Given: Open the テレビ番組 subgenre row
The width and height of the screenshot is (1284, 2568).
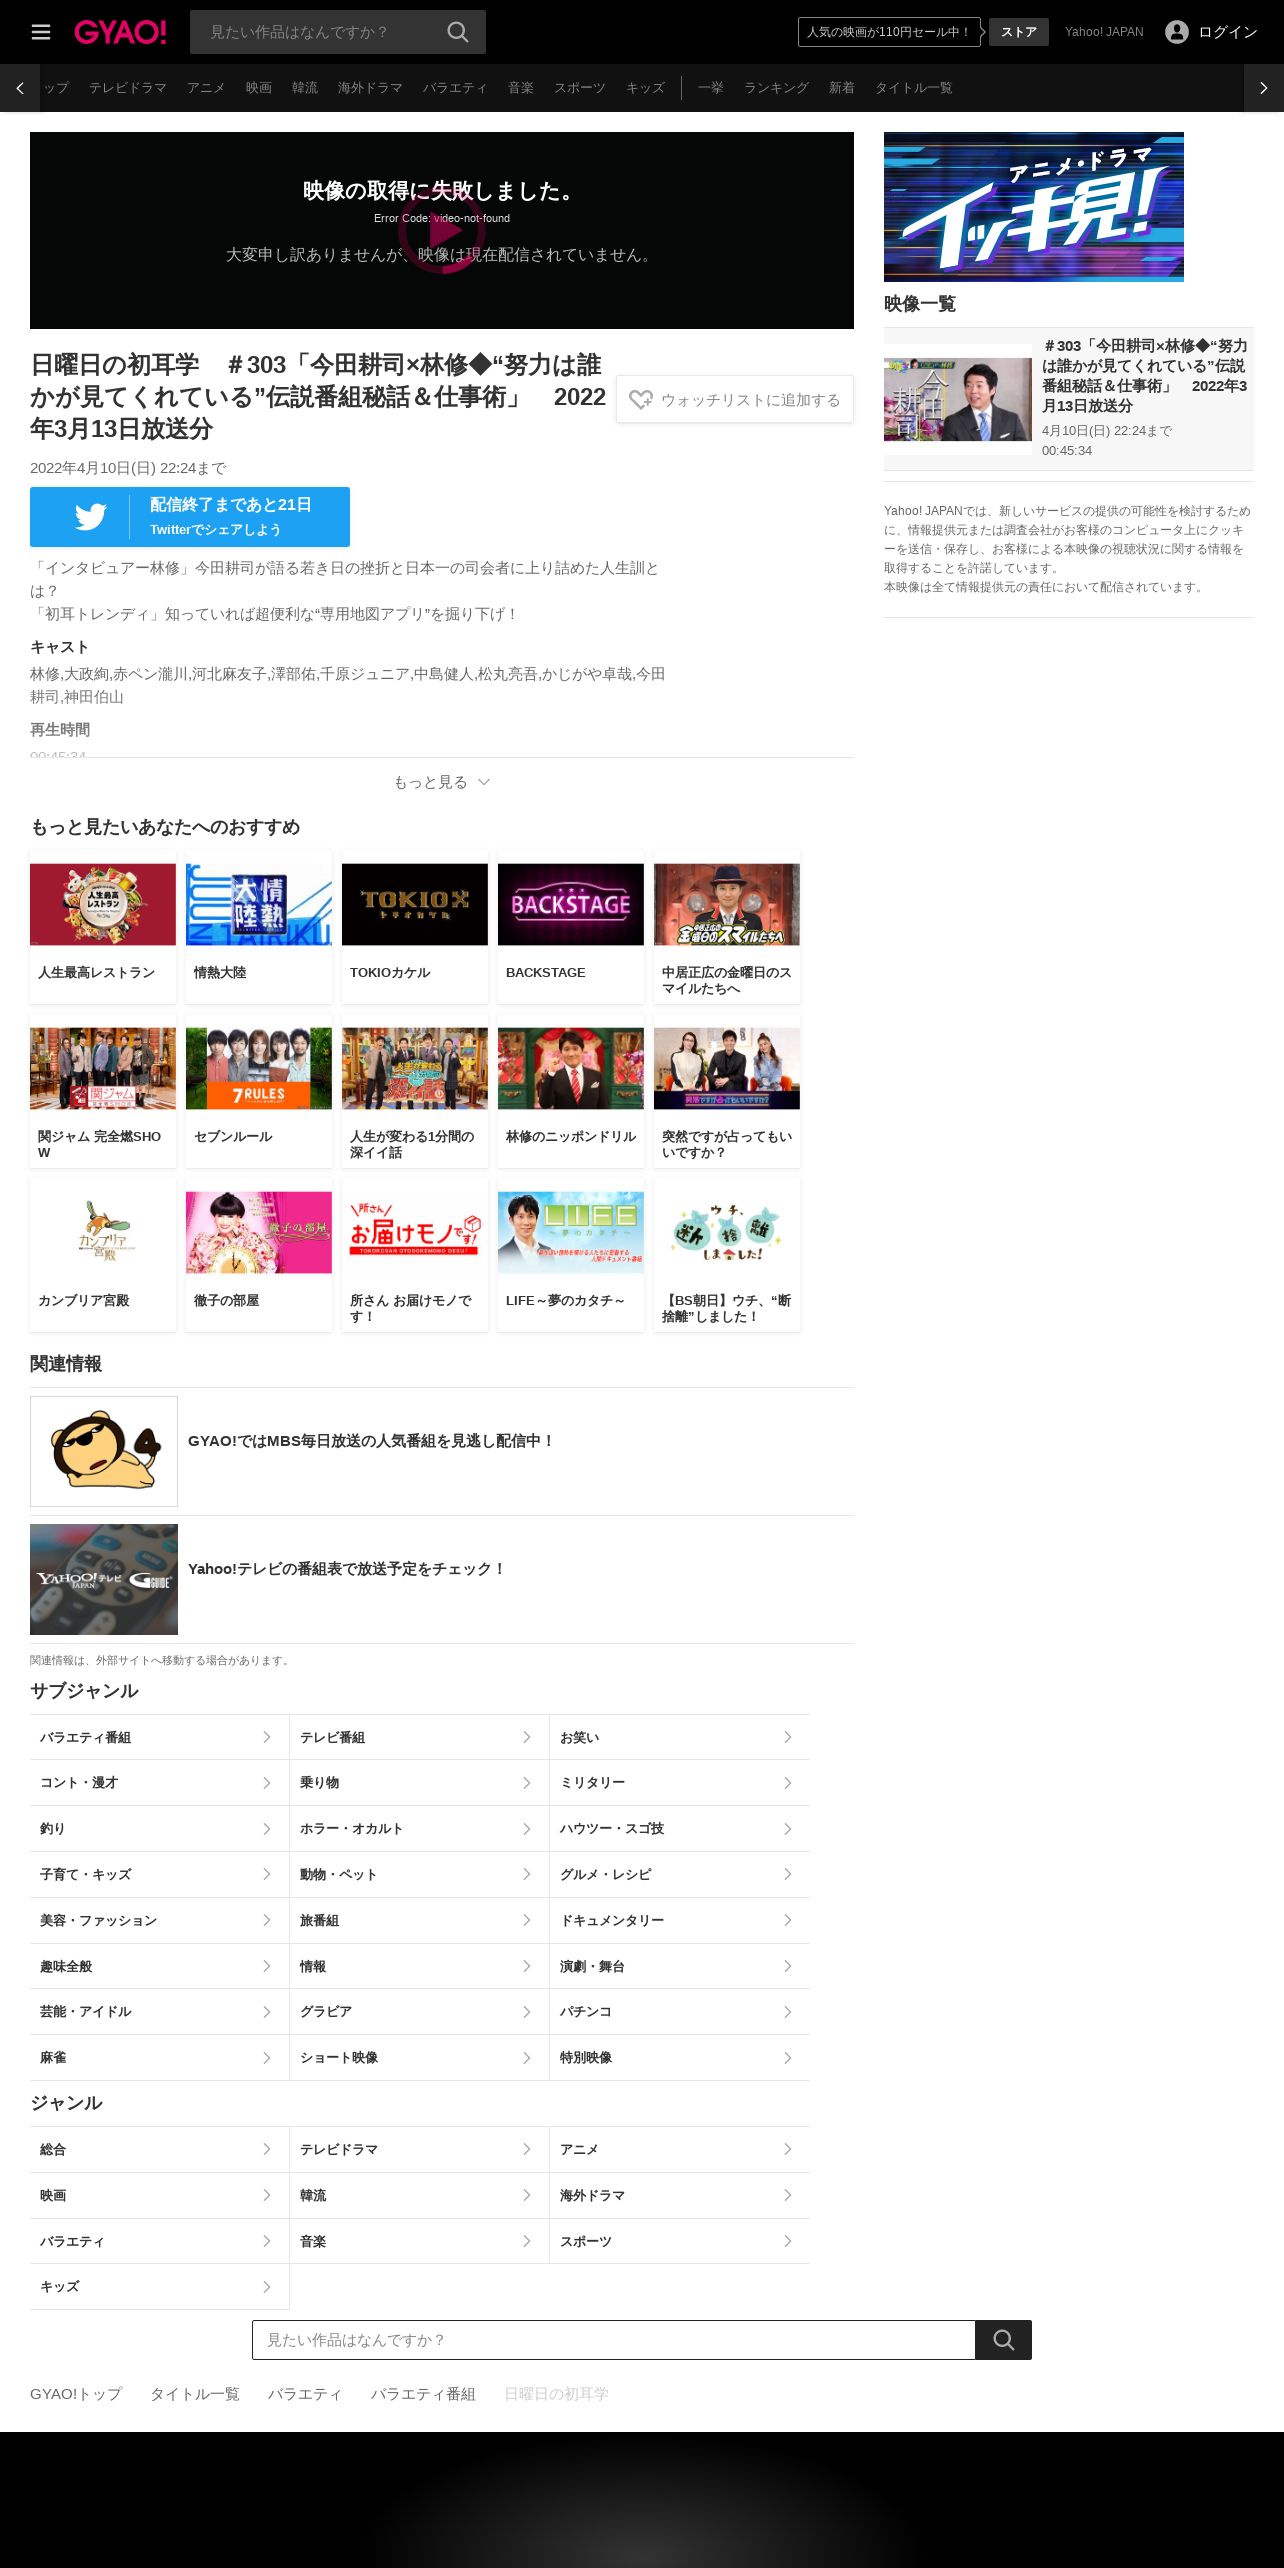Looking at the screenshot, I should click(x=419, y=1737).
